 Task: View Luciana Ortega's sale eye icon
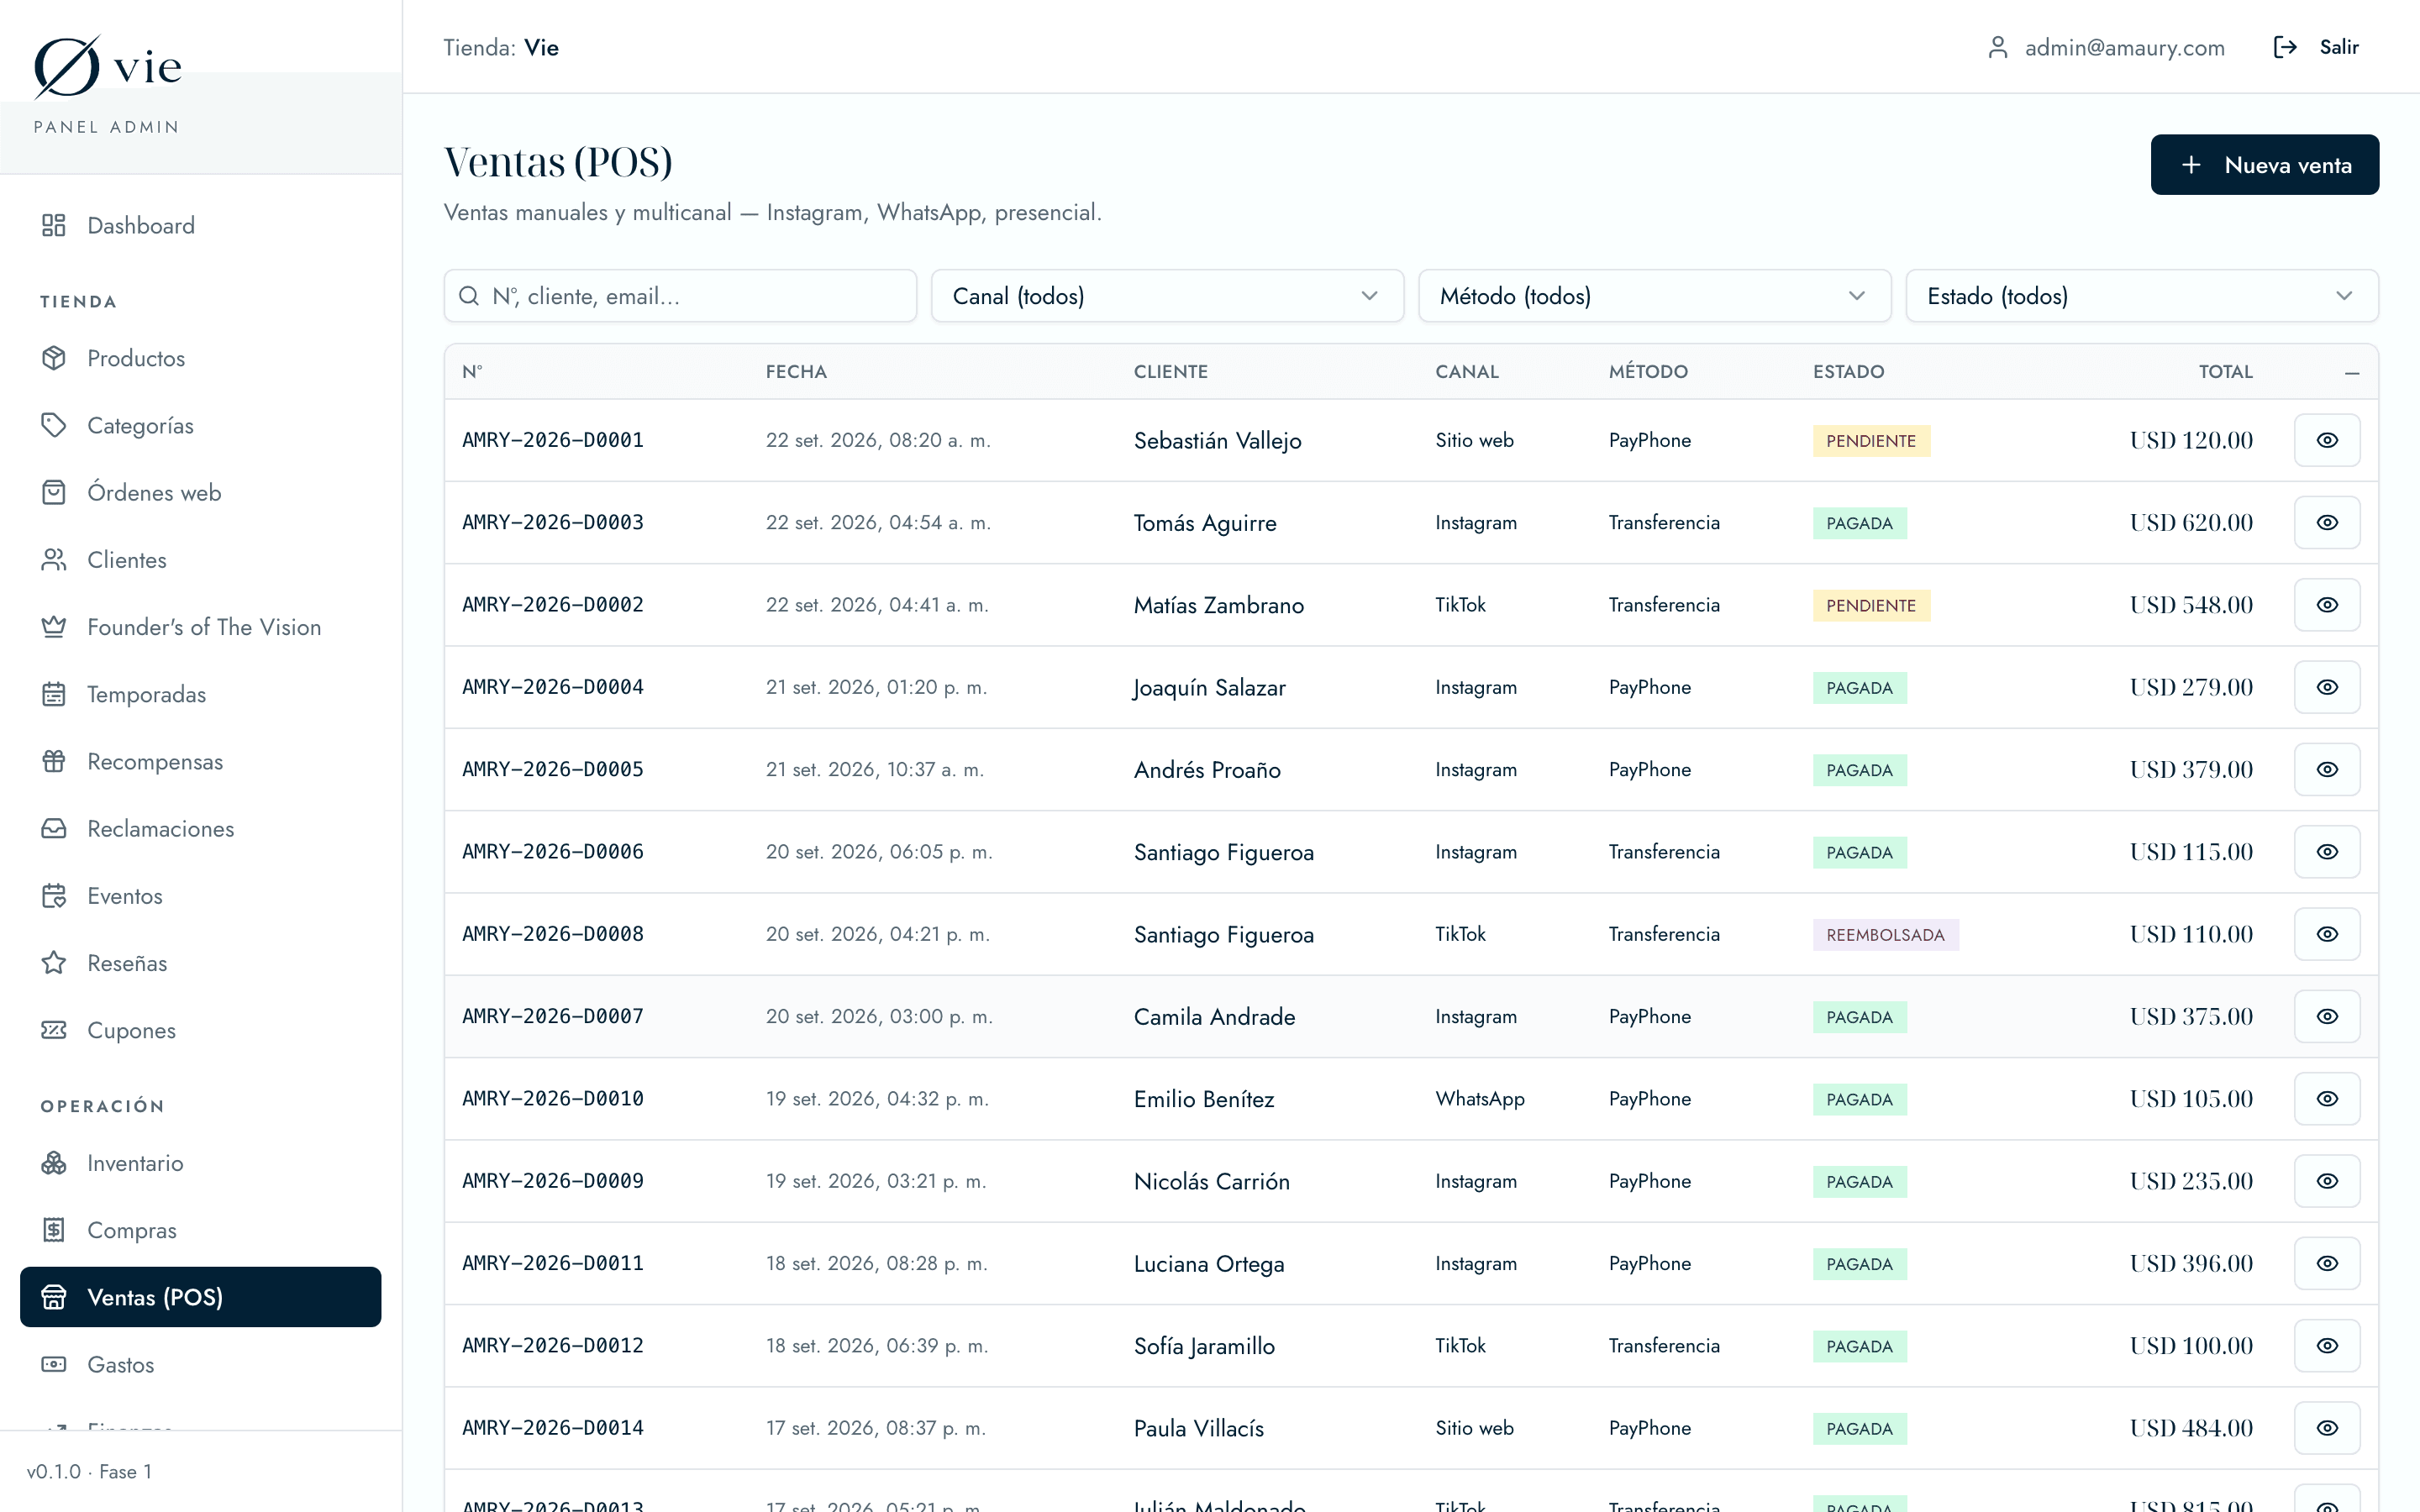tap(2327, 1263)
